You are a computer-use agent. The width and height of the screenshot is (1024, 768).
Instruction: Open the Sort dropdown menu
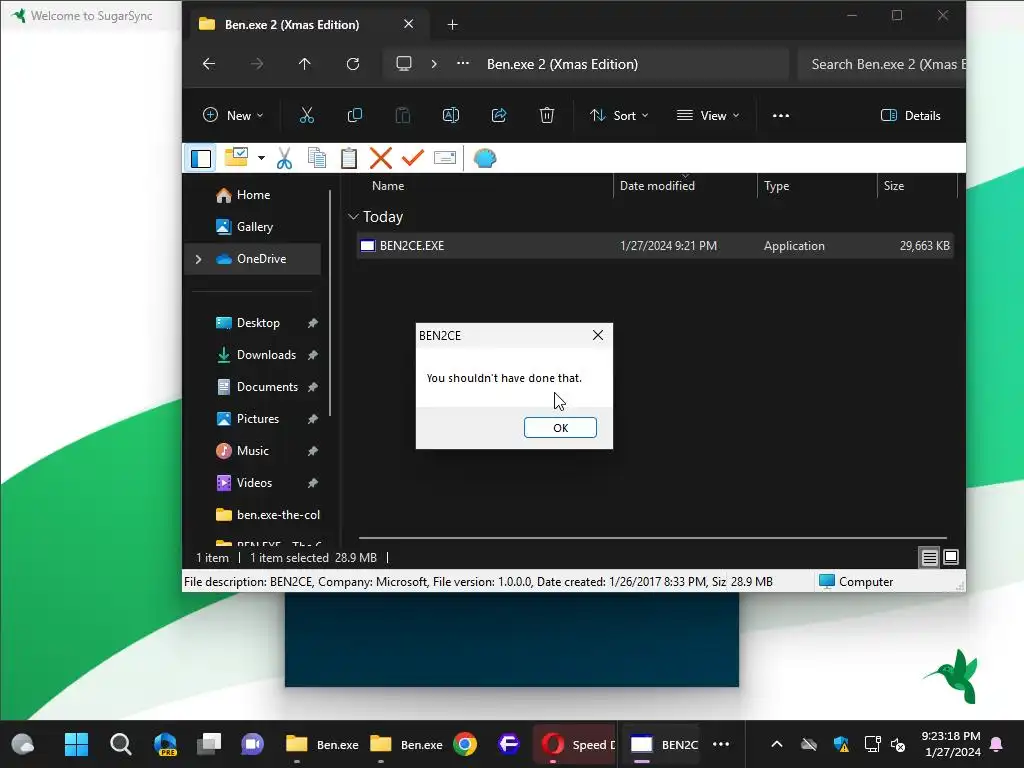click(618, 116)
